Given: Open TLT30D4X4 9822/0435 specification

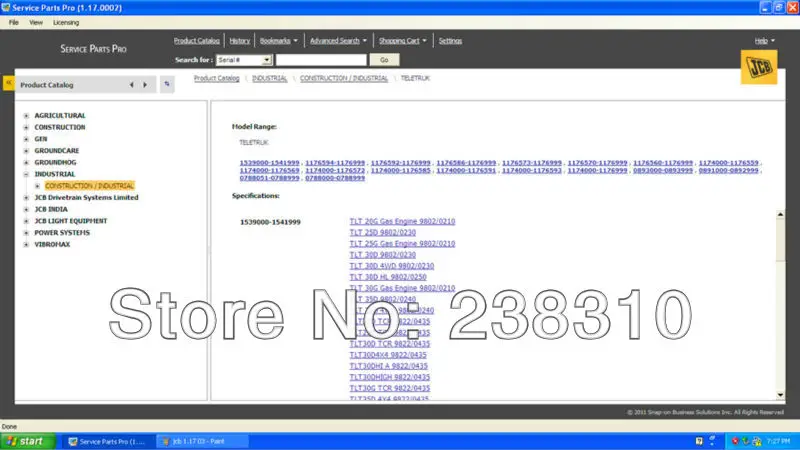Looking at the screenshot, I should pyautogui.click(x=388, y=355).
